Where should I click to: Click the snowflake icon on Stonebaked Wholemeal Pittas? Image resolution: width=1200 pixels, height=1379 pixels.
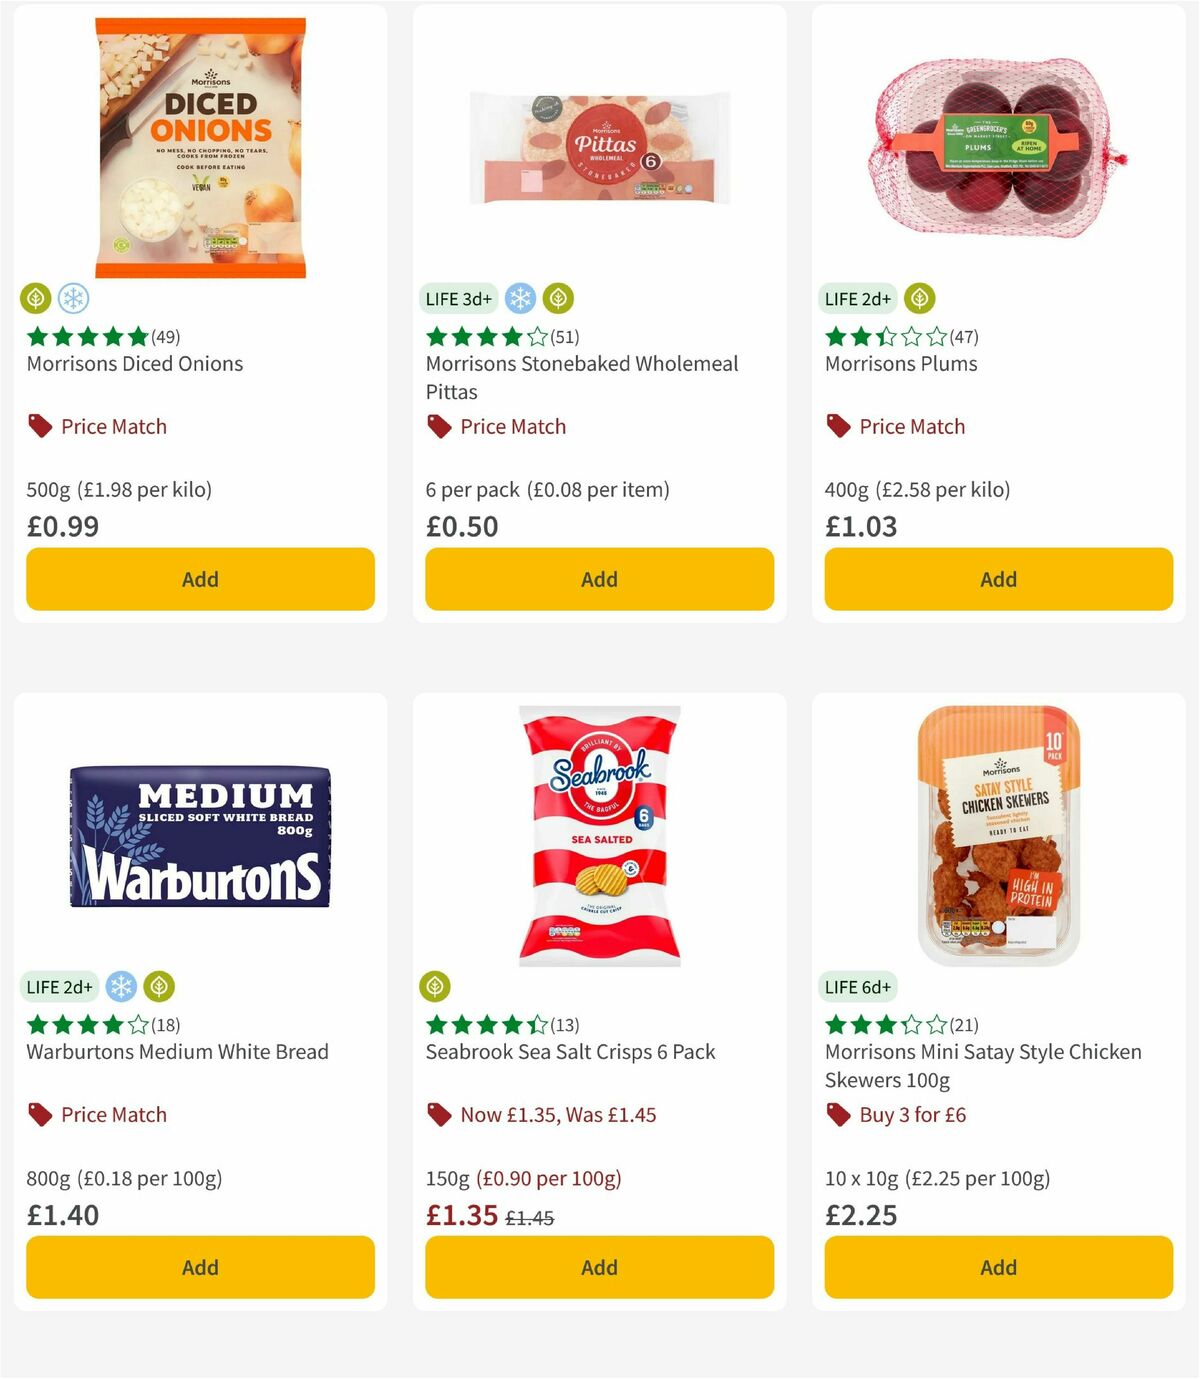click(519, 298)
